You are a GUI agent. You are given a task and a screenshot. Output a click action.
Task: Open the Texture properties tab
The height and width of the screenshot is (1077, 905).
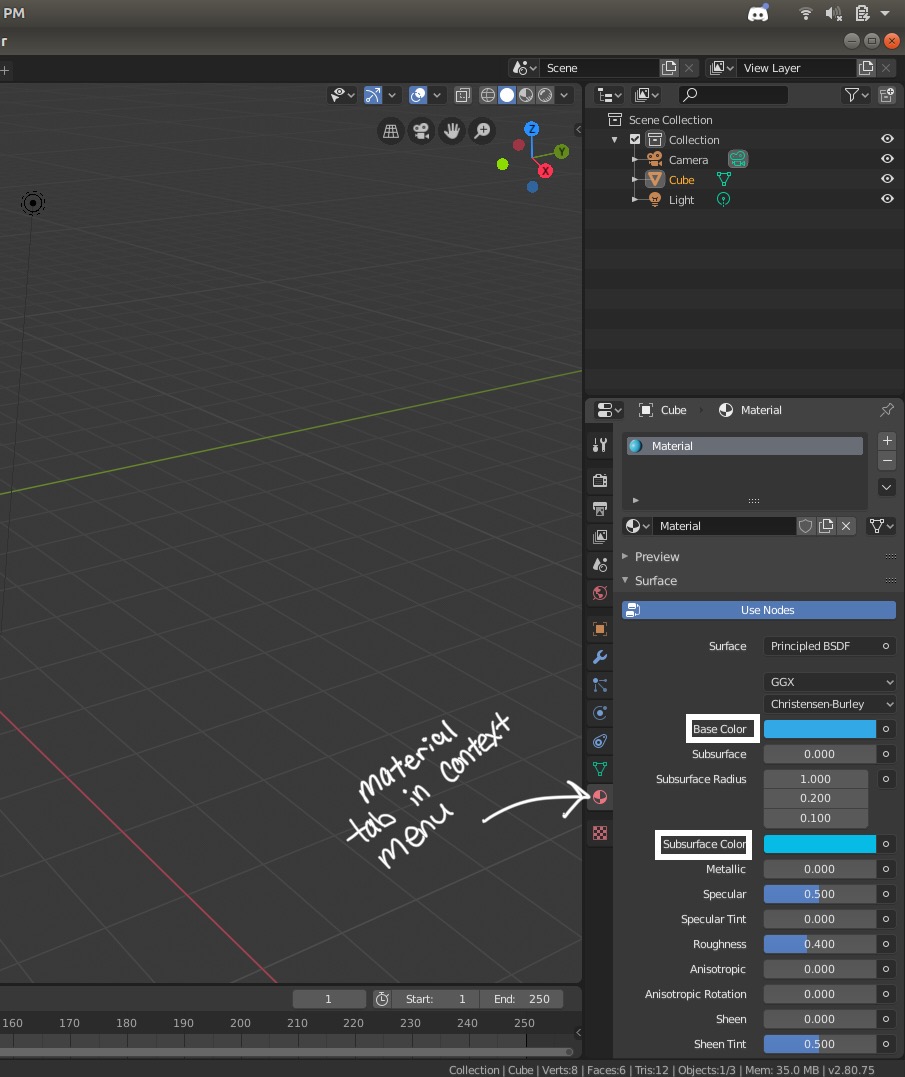(x=599, y=833)
